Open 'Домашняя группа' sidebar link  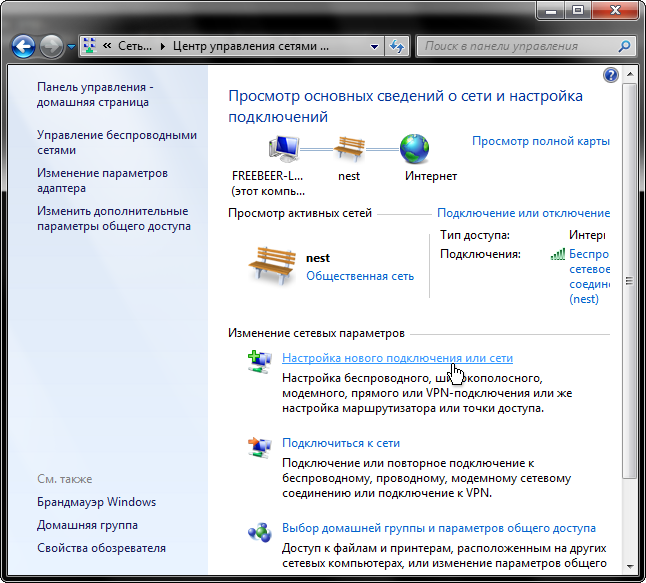click(87, 525)
